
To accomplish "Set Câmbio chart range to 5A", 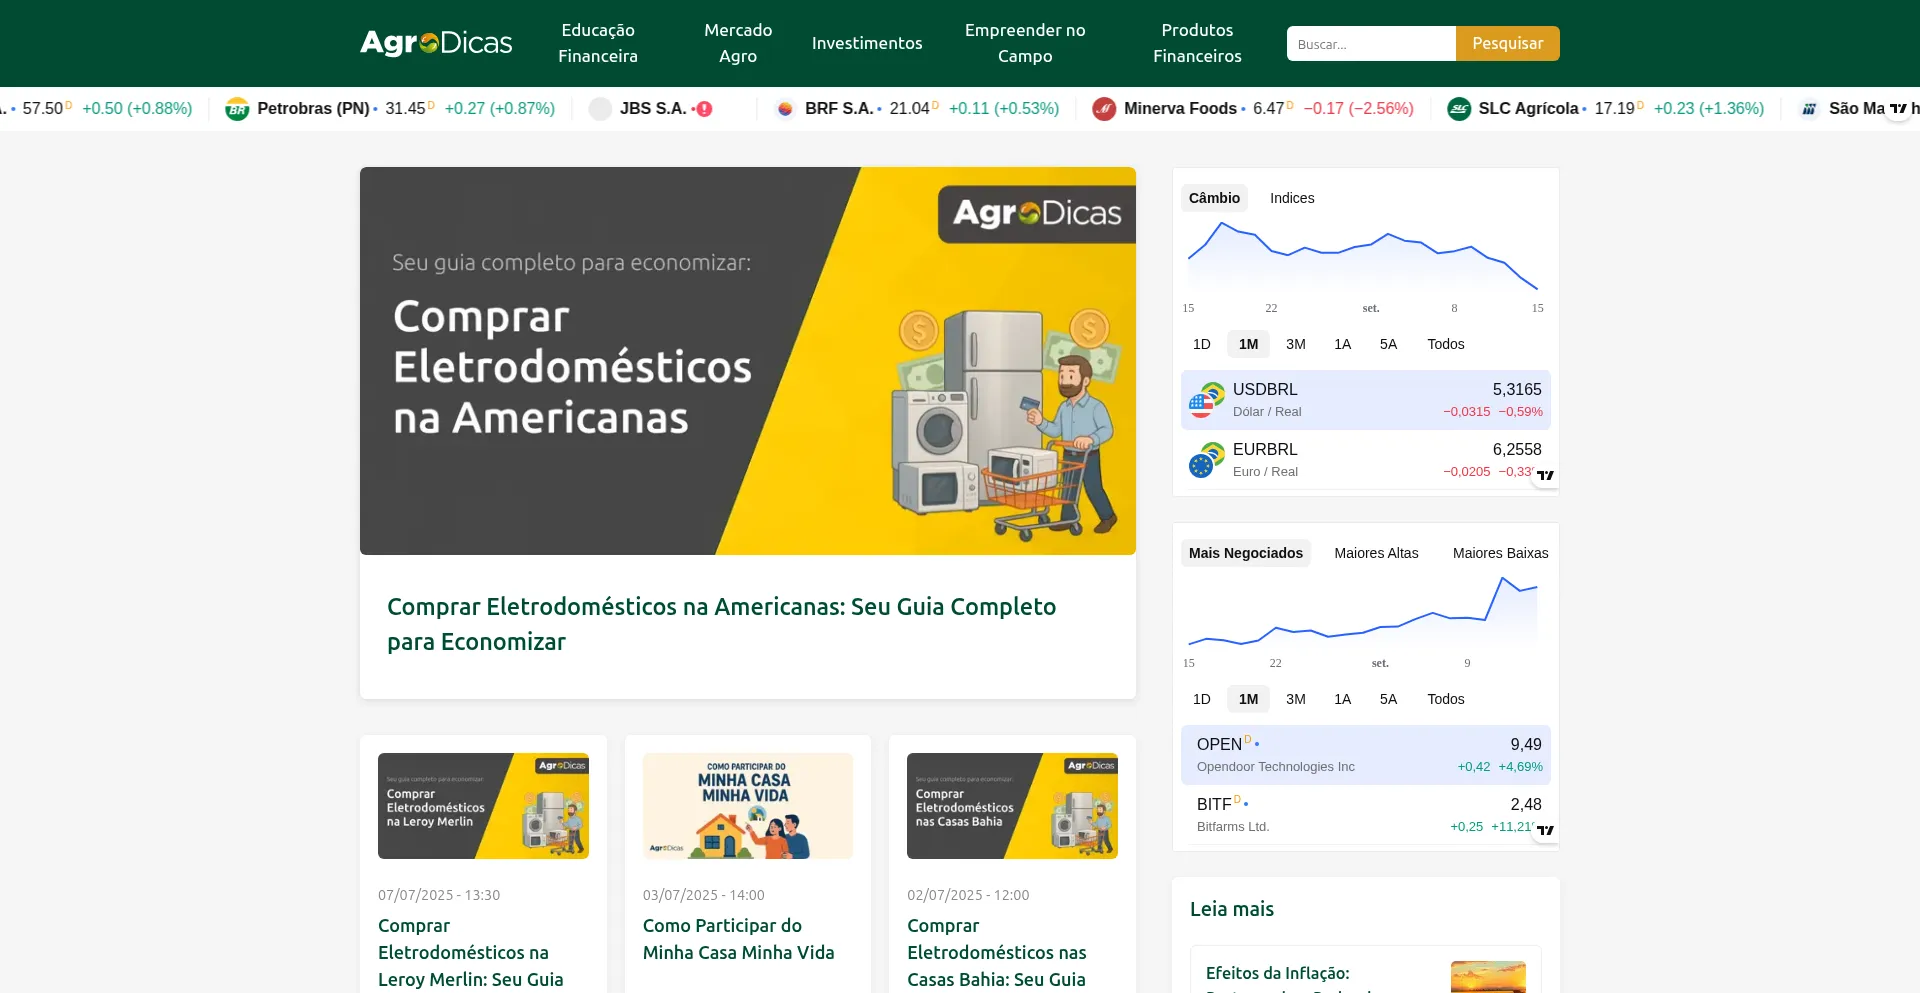I will click(1388, 344).
